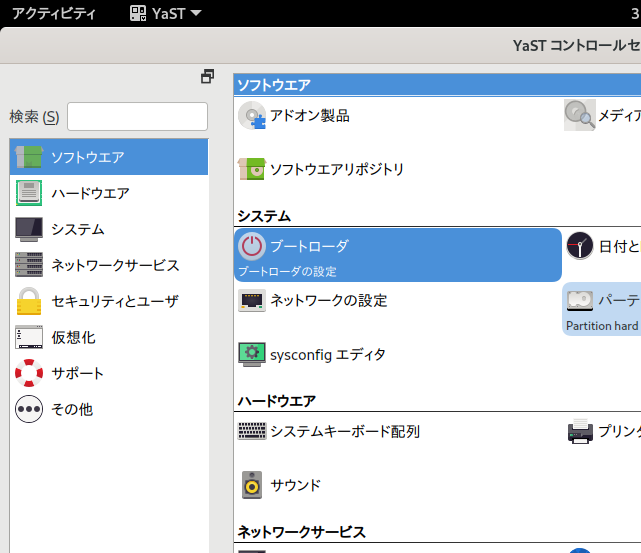The image size is (641, 553).
Task: Detach the sidebar panel with float icon
Action: 207,76
